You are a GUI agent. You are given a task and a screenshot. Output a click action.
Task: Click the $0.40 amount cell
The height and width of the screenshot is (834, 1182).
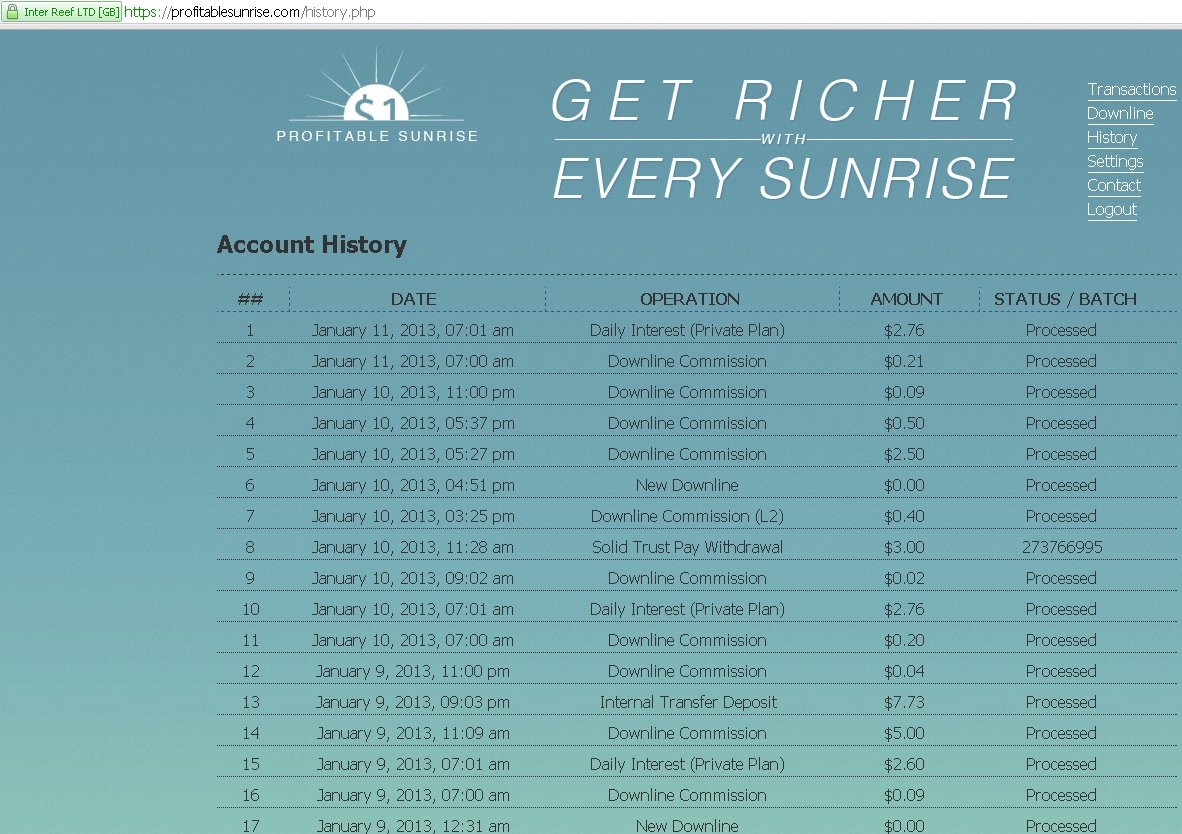point(904,517)
